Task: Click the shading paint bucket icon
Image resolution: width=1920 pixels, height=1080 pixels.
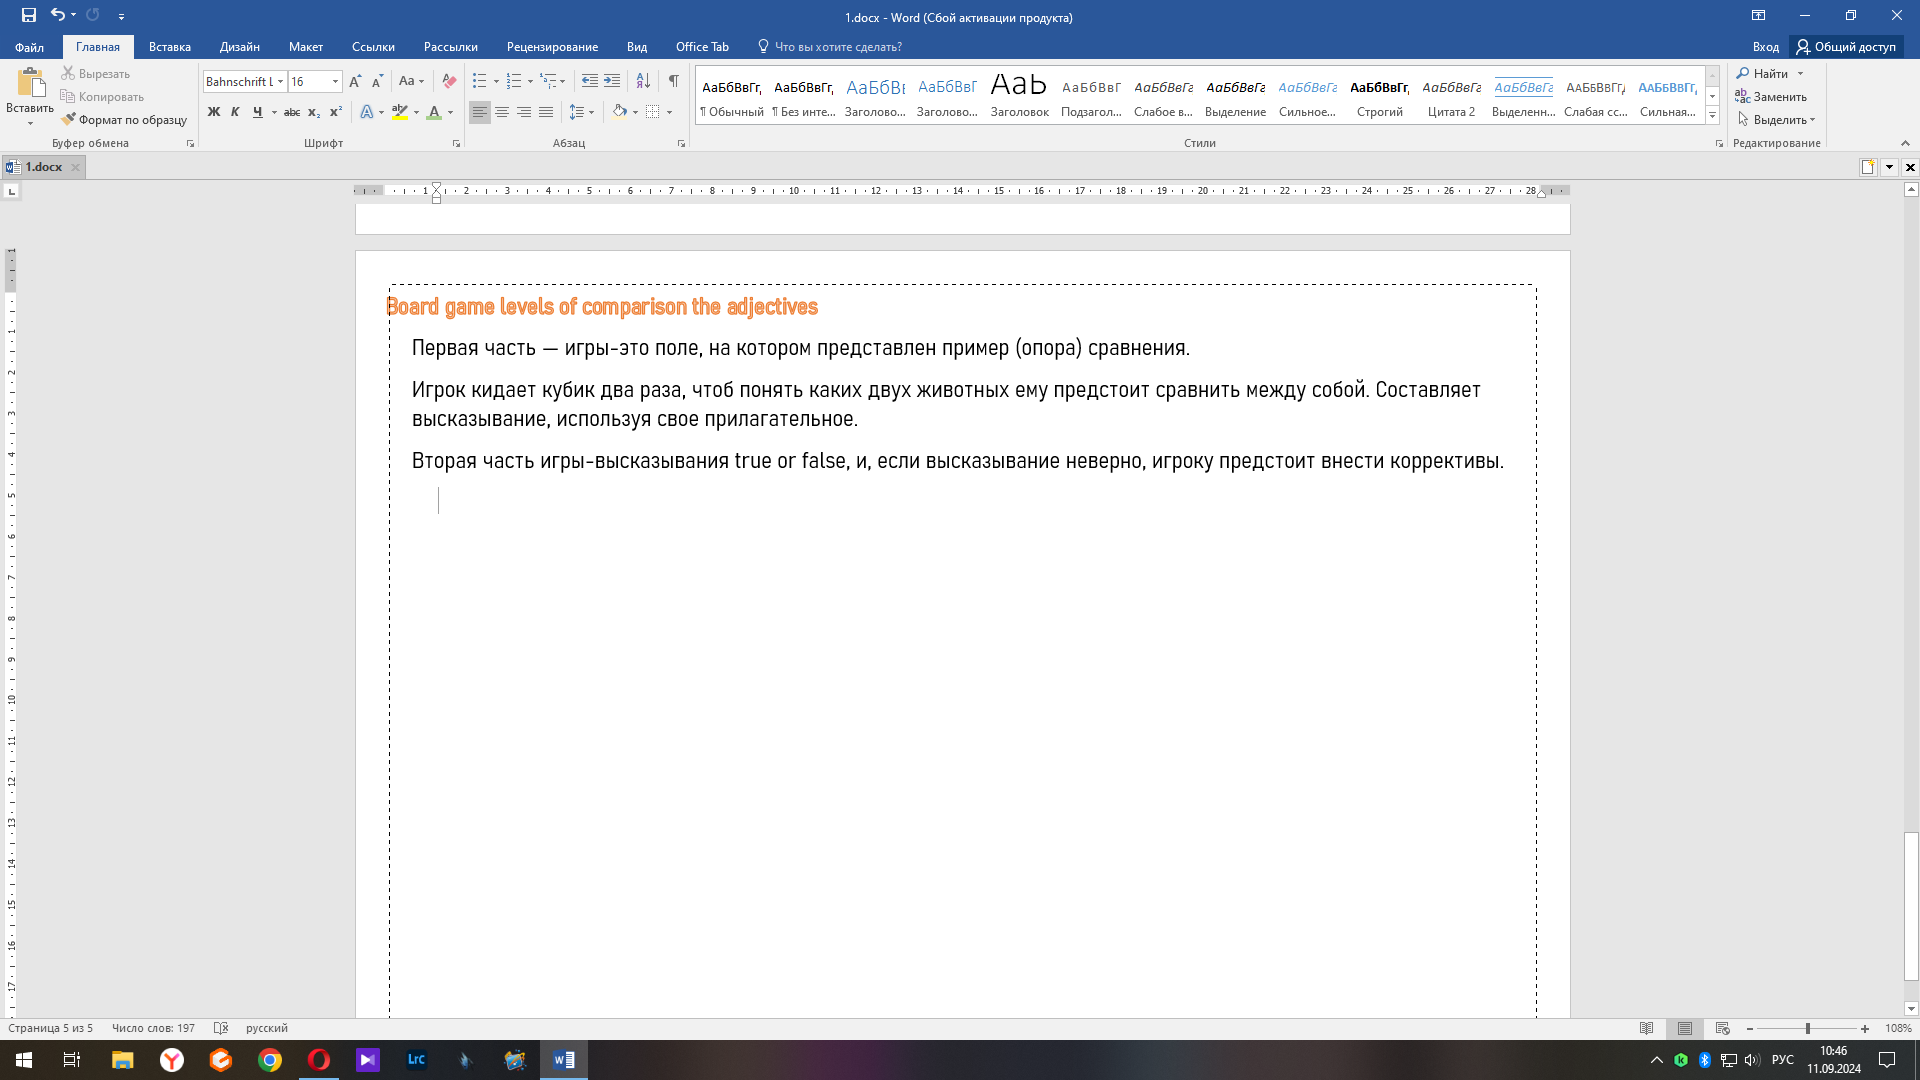Action: coord(620,112)
